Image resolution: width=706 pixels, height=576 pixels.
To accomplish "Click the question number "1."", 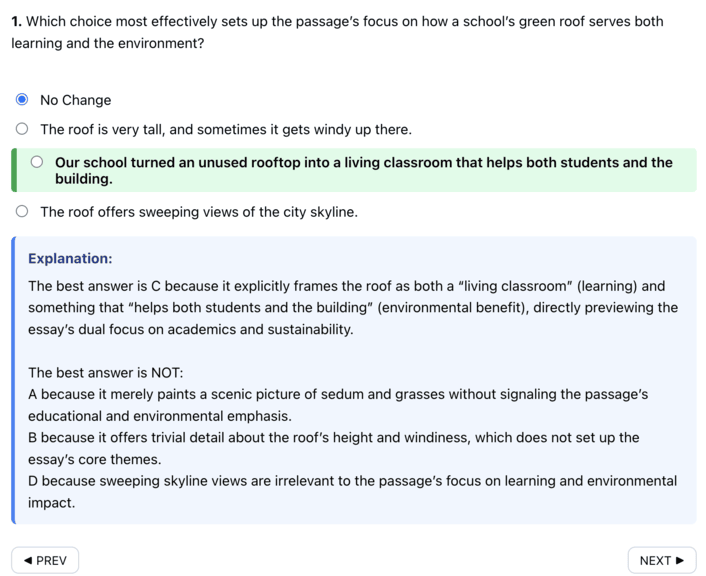I will click(17, 21).
